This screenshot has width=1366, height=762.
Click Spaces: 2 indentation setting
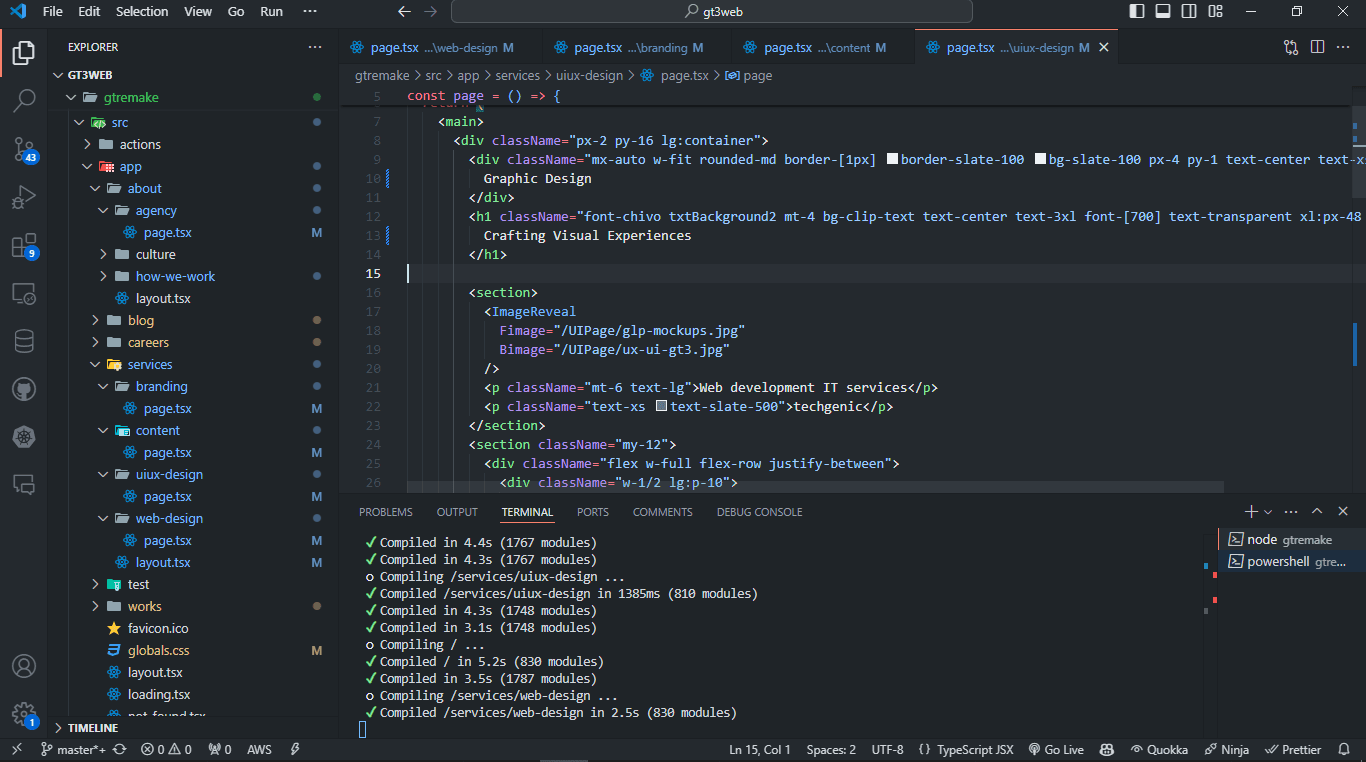pyautogui.click(x=831, y=749)
